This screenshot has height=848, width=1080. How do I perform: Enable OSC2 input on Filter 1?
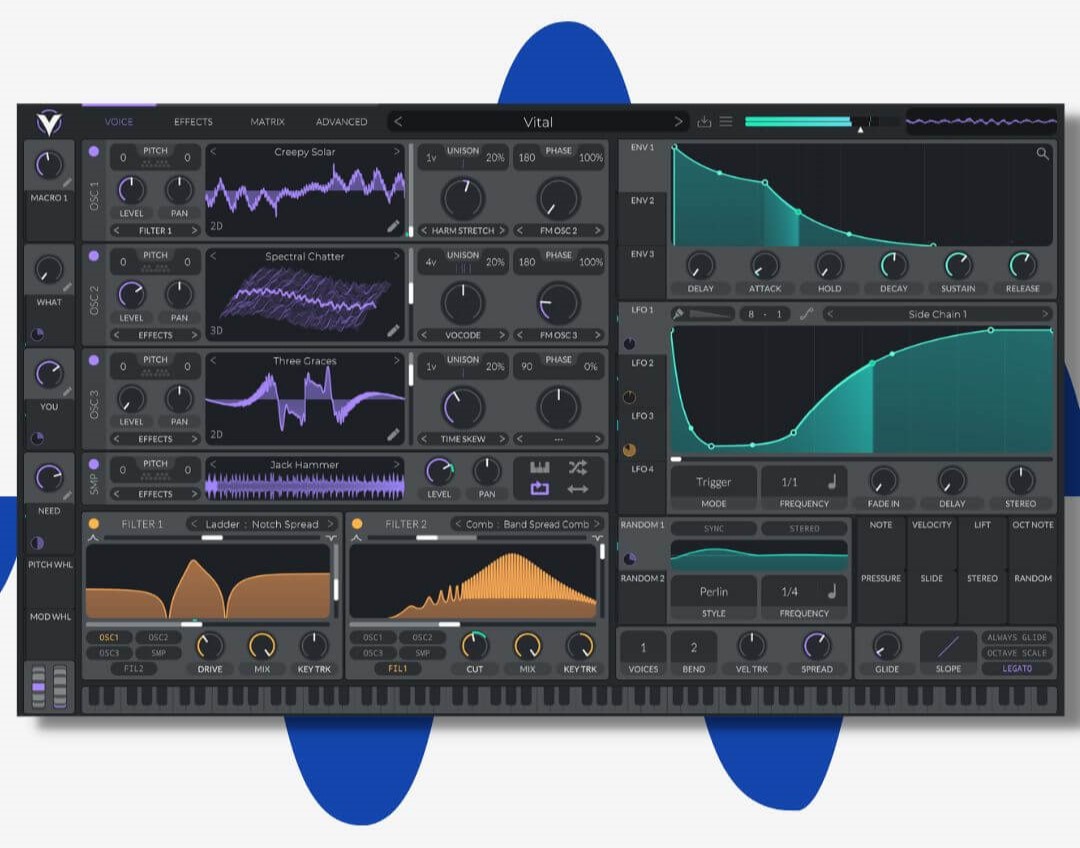tap(158, 637)
